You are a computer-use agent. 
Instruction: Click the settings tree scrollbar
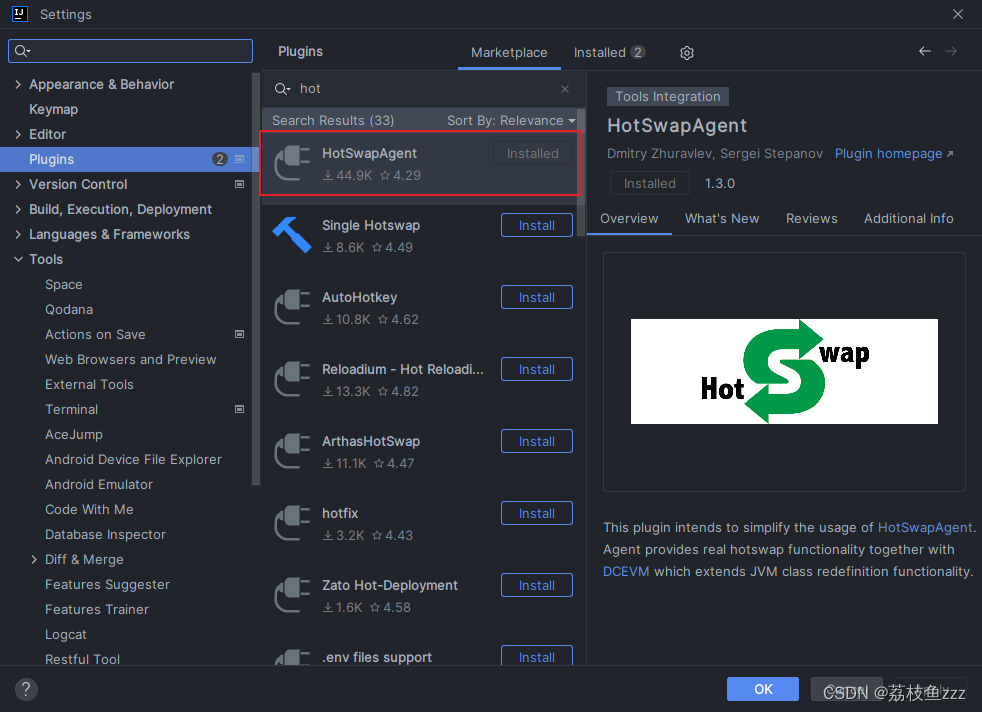click(x=256, y=279)
